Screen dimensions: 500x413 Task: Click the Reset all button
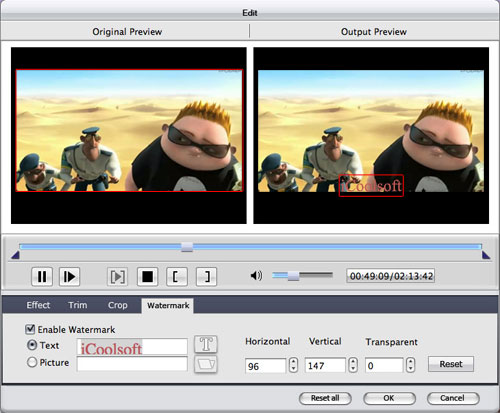pos(325,398)
